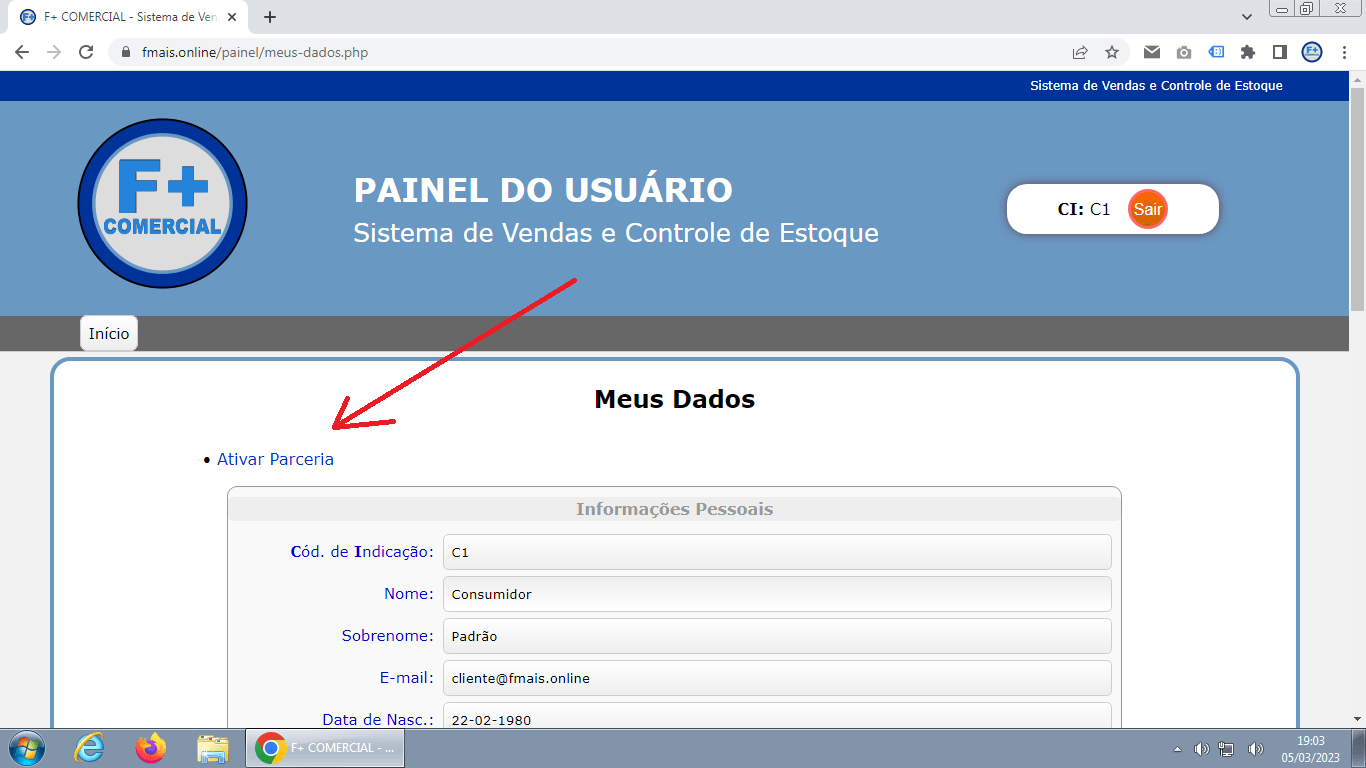1366x768 pixels.
Task: Open the browser tab list chevron
Action: tap(1247, 17)
